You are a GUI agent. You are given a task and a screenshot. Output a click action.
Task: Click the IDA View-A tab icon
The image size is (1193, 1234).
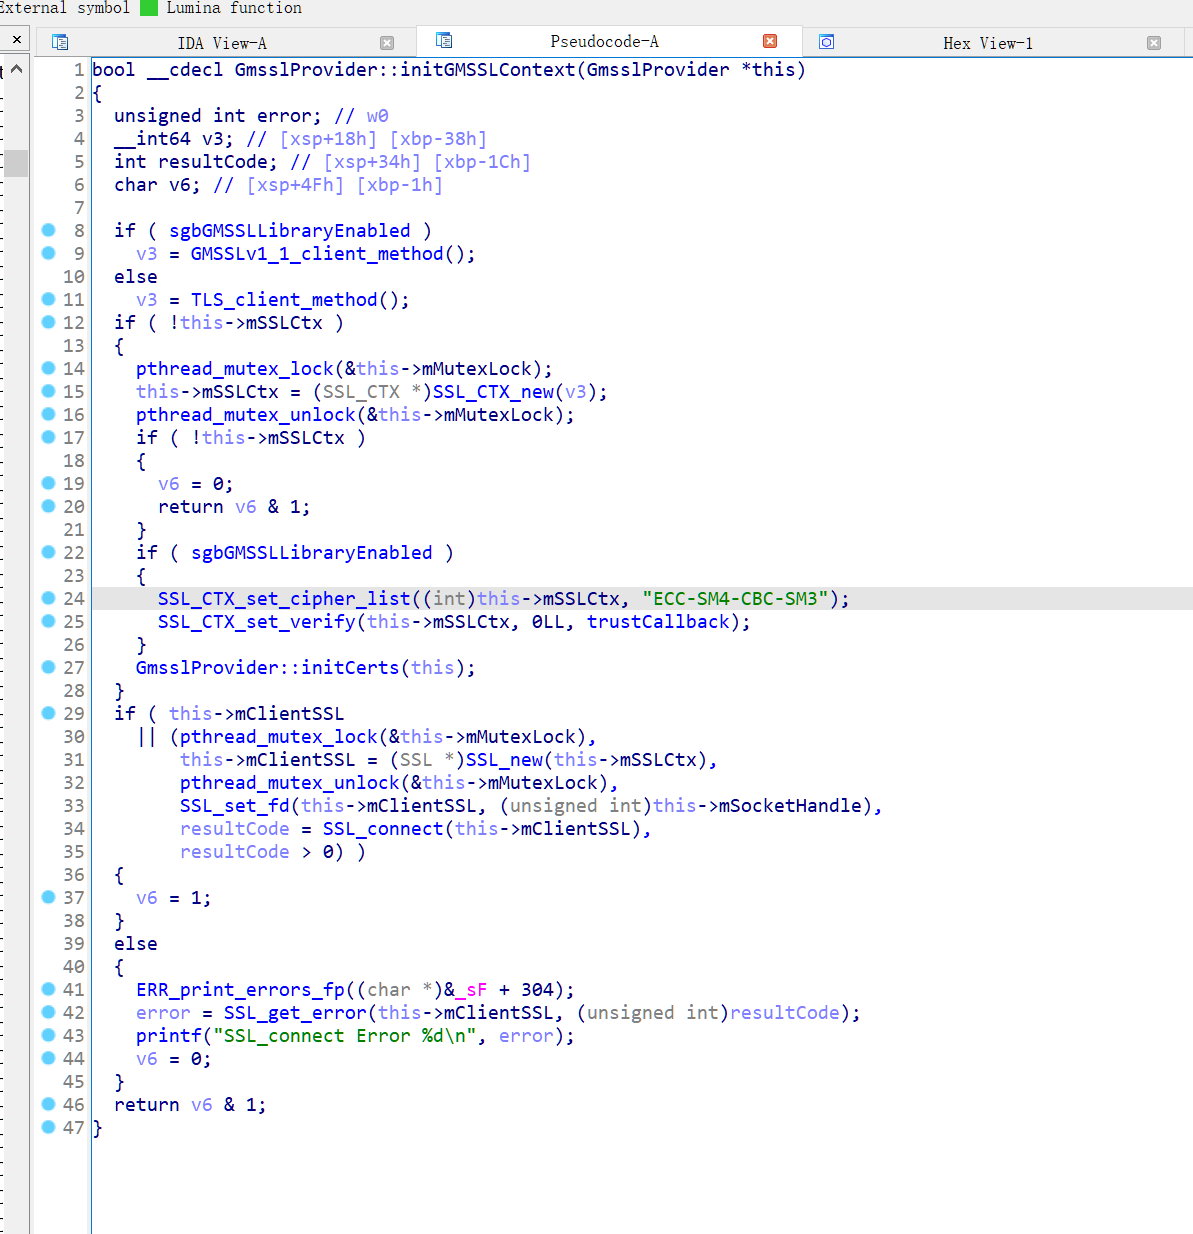point(60,42)
